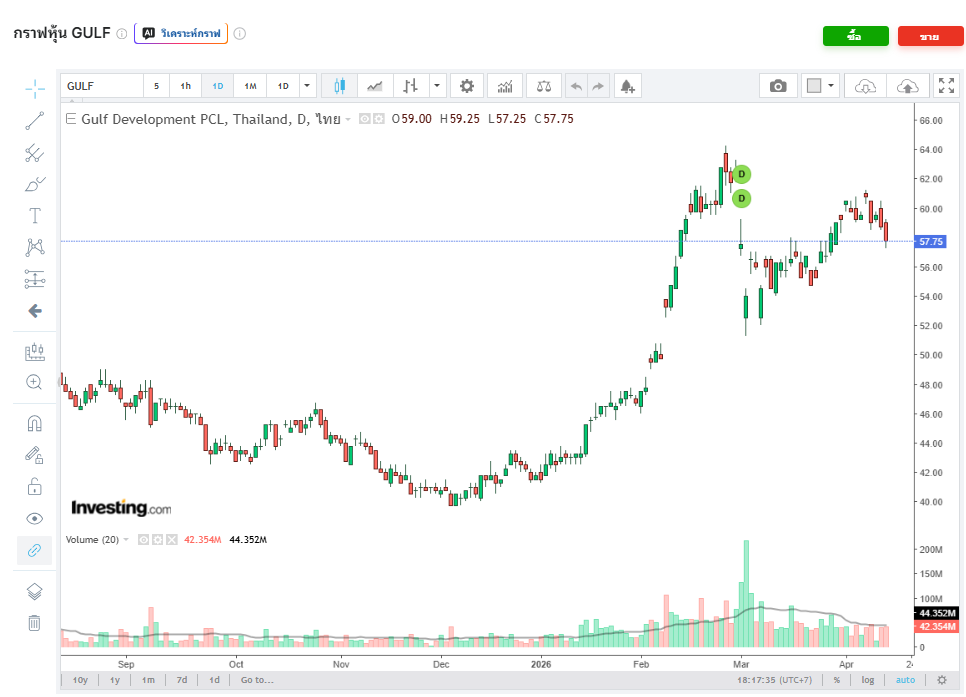The width and height of the screenshot is (966, 697).
Task: Collapse the chart legend with the box icon
Action: (x=71, y=119)
